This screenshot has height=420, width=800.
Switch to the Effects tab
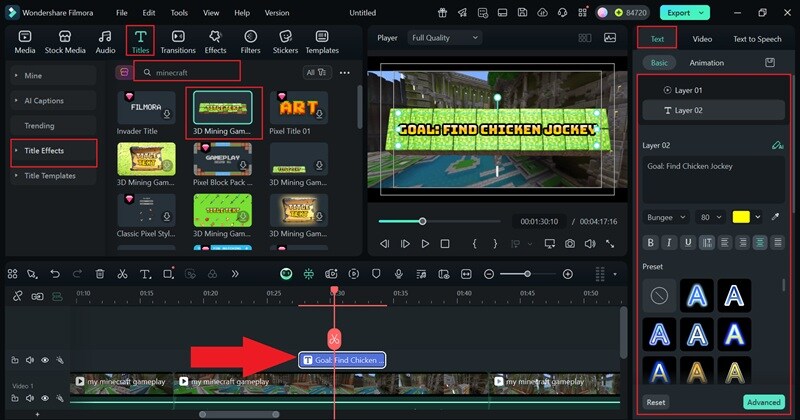tap(215, 42)
